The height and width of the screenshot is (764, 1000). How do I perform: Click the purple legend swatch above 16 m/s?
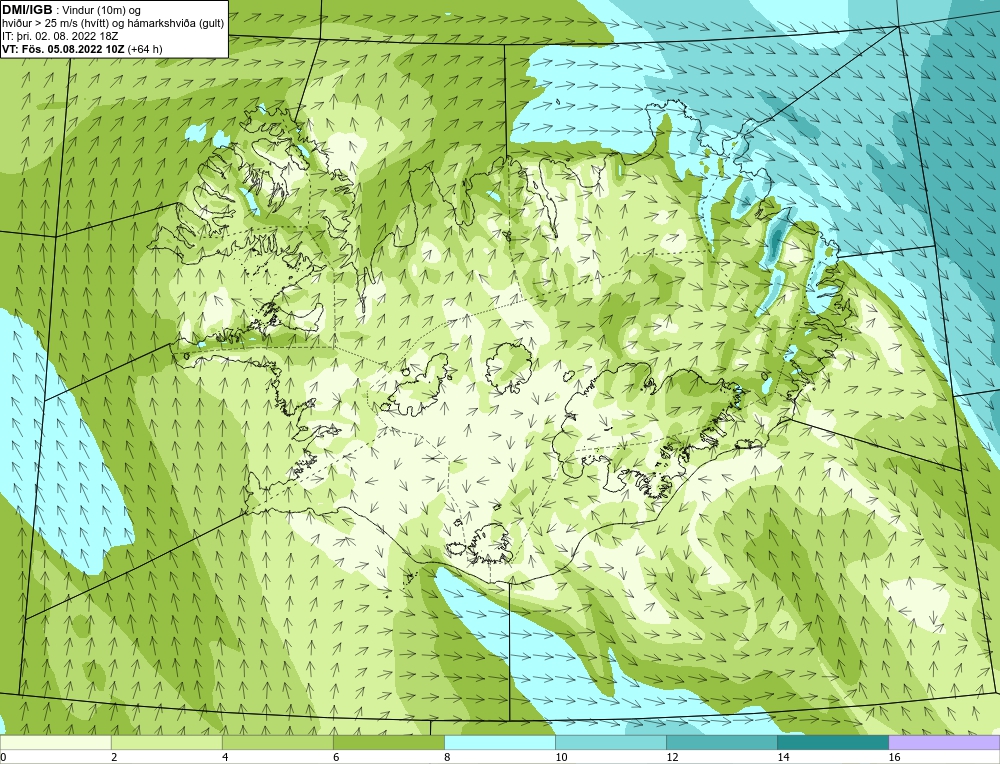click(x=944, y=742)
